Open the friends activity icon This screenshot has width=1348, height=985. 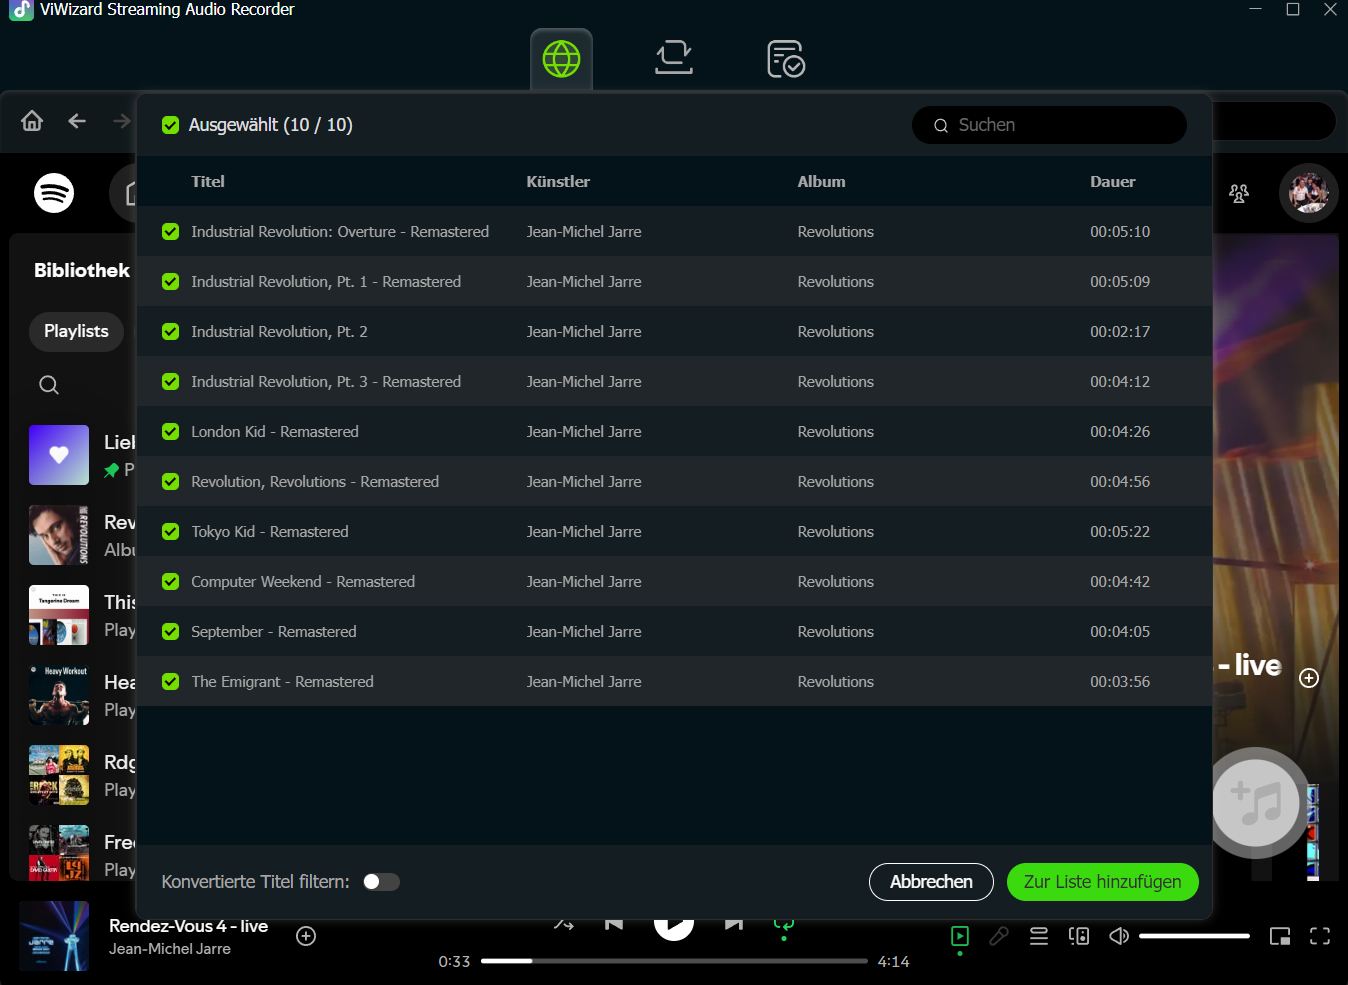pos(1239,193)
